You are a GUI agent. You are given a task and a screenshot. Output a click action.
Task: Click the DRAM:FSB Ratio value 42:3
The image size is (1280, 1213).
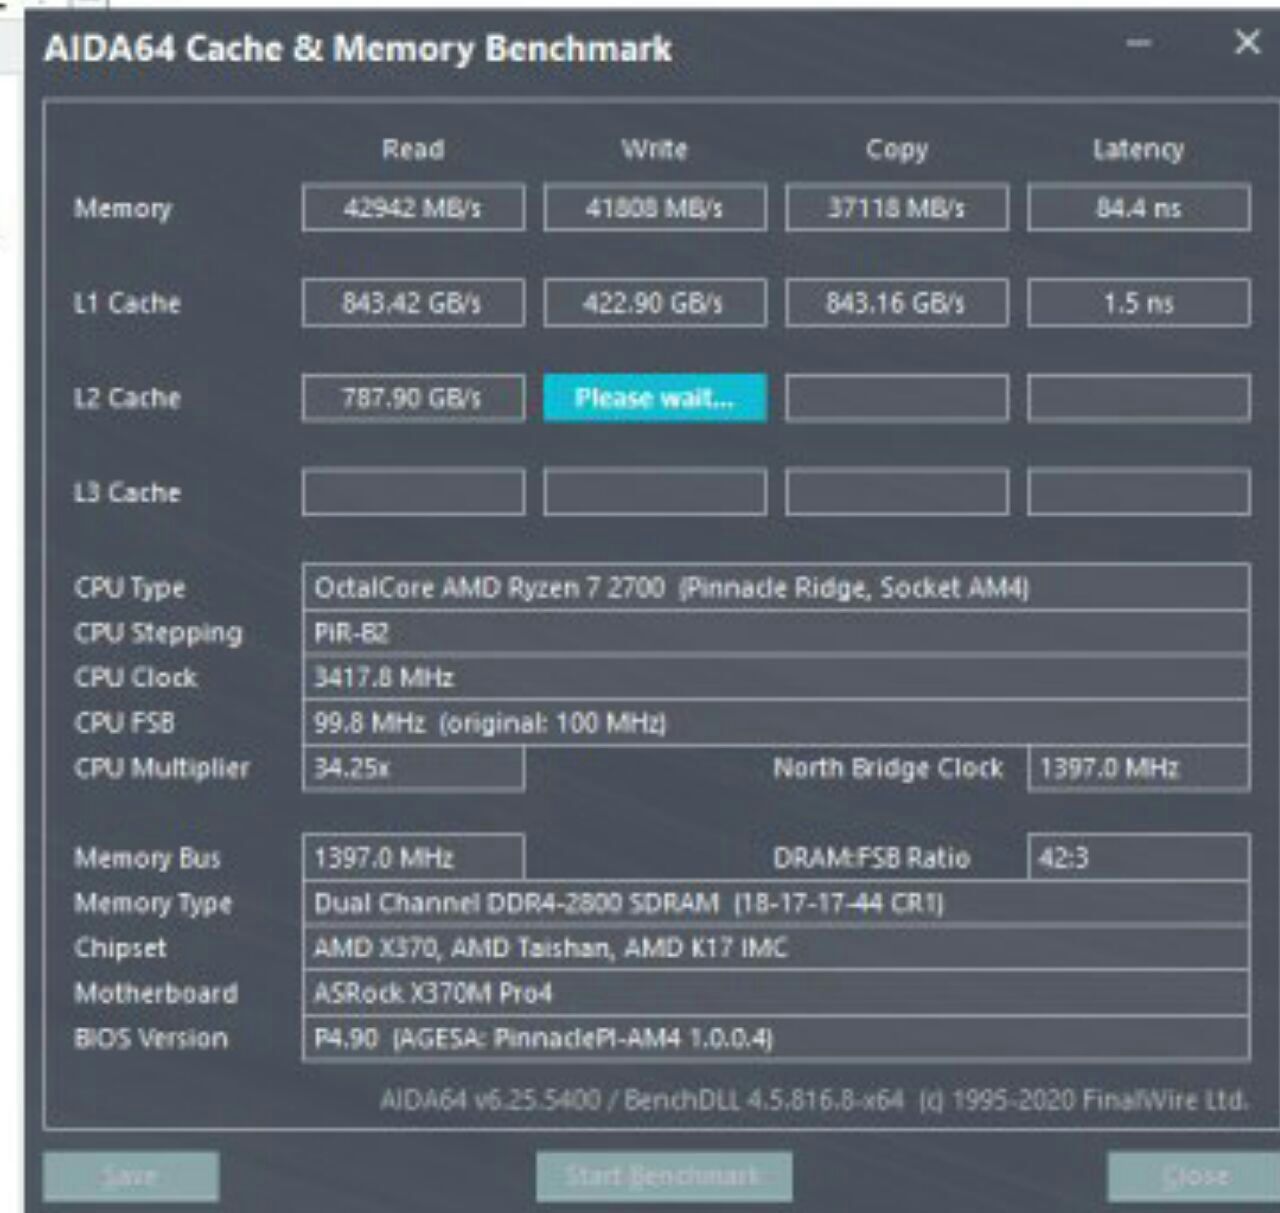click(1139, 858)
